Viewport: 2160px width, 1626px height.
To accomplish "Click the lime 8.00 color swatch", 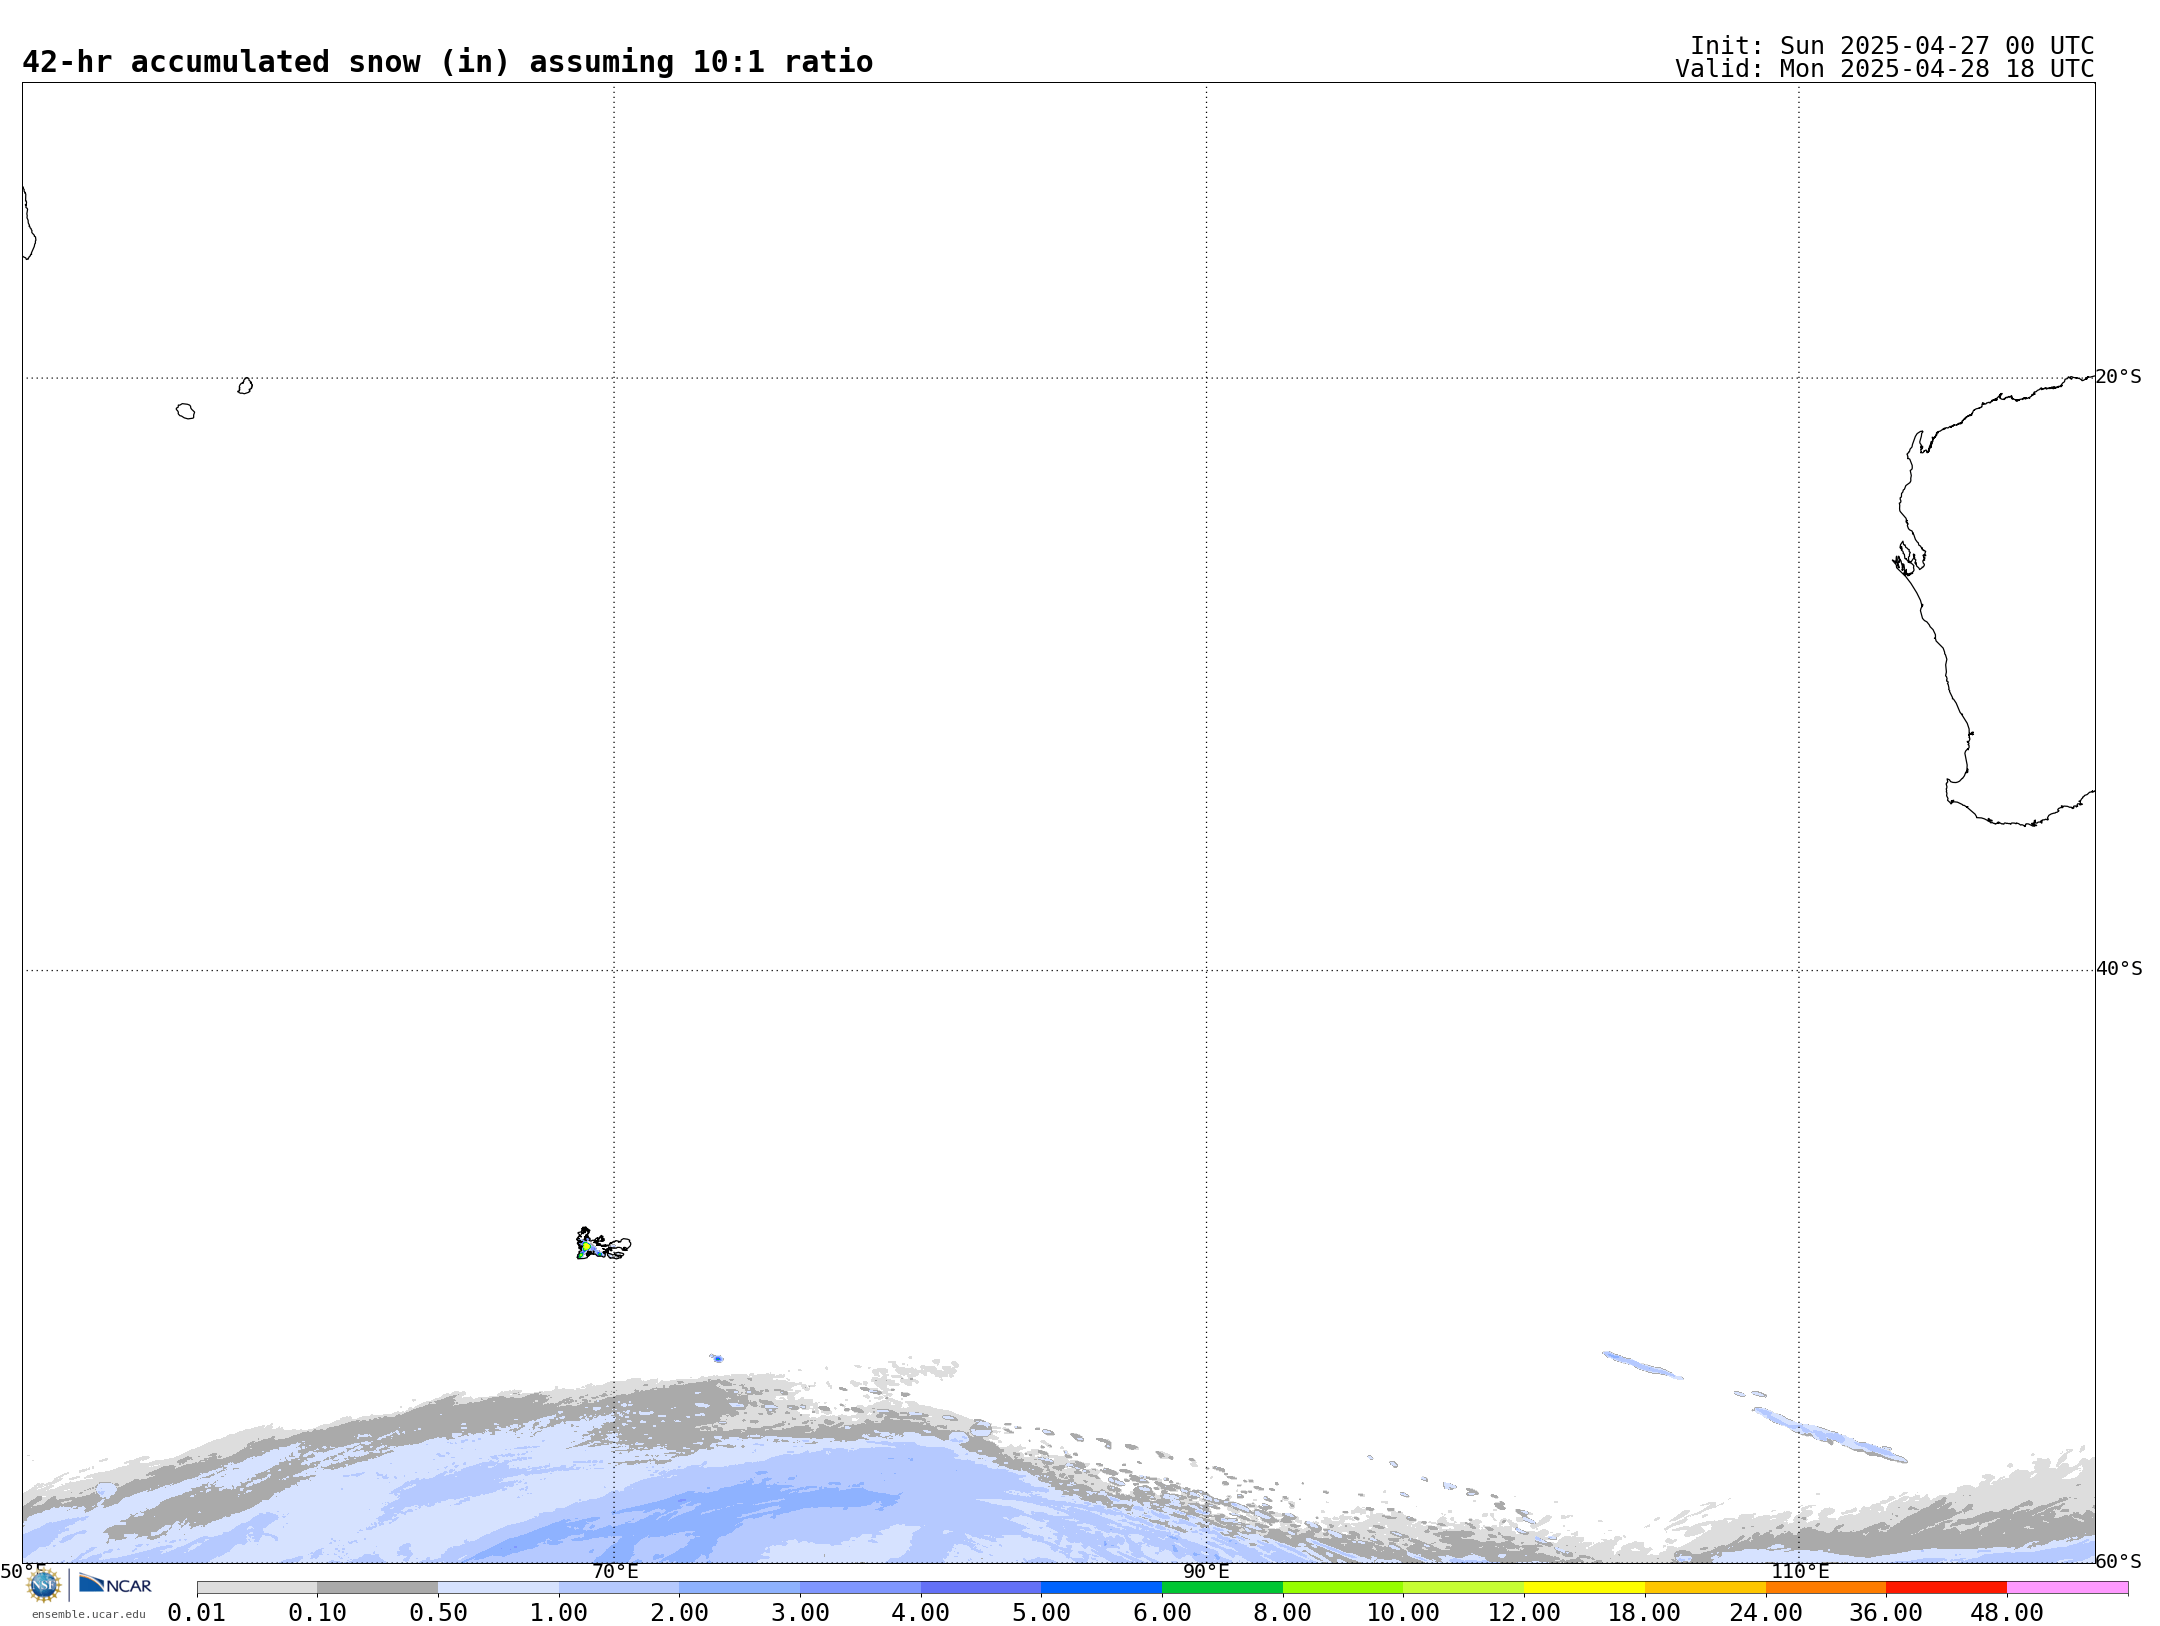I will (1343, 1588).
